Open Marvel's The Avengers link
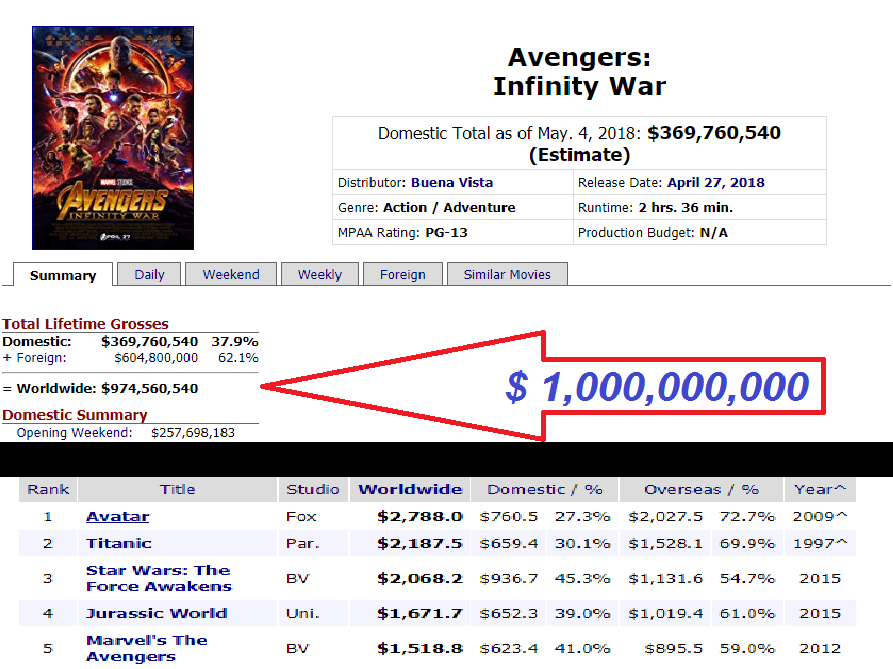 coord(146,649)
